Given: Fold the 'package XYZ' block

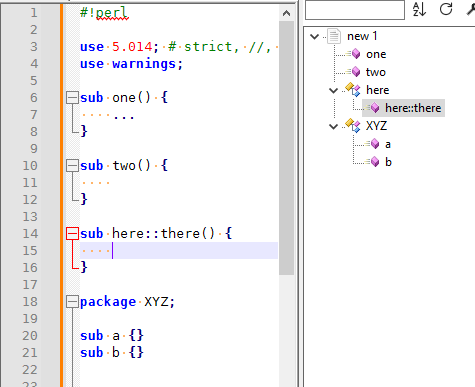Looking at the screenshot, I should point(72,302).
